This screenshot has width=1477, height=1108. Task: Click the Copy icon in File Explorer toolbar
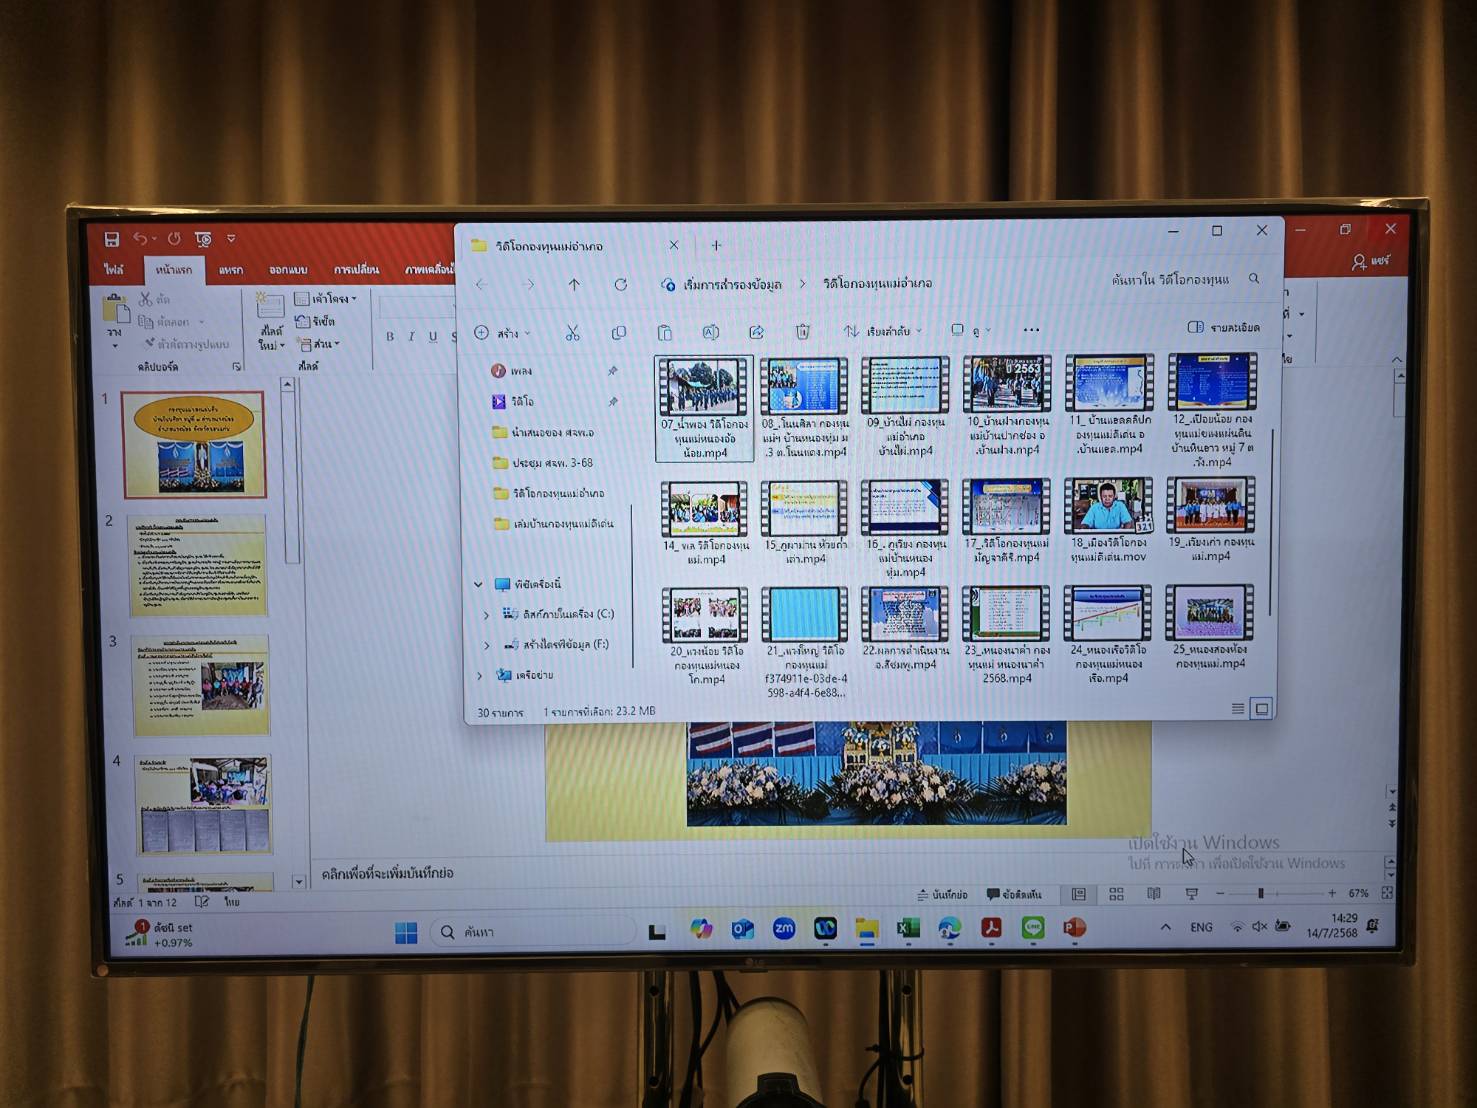pyautogui.click(x=619, y=332)
